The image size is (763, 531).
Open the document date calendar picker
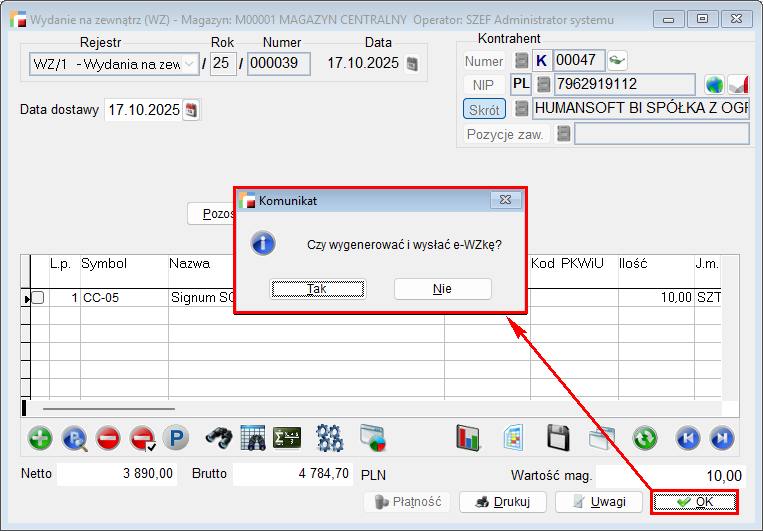tap(411, 64)
